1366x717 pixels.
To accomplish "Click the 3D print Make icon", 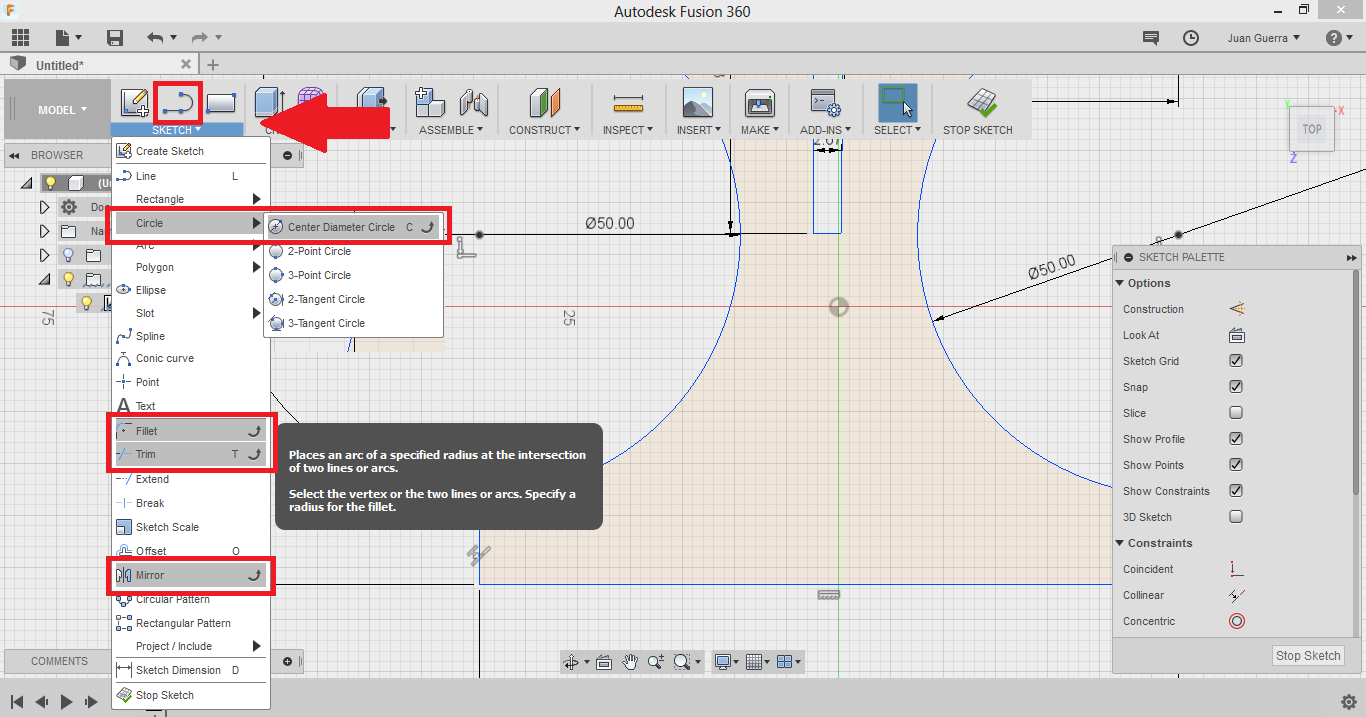I will (x=760, y=102).
